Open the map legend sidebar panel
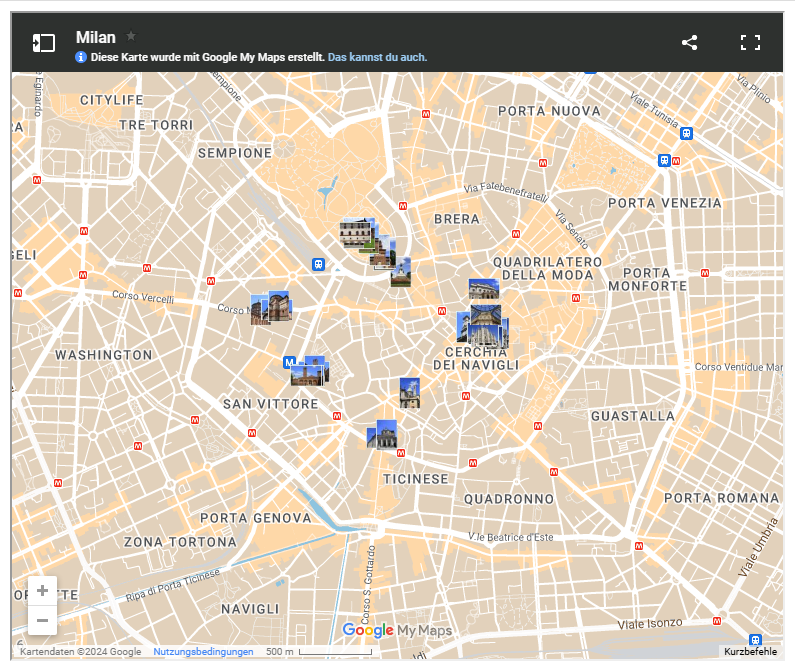This screenshot has width=795, height=672. point(43,42)
